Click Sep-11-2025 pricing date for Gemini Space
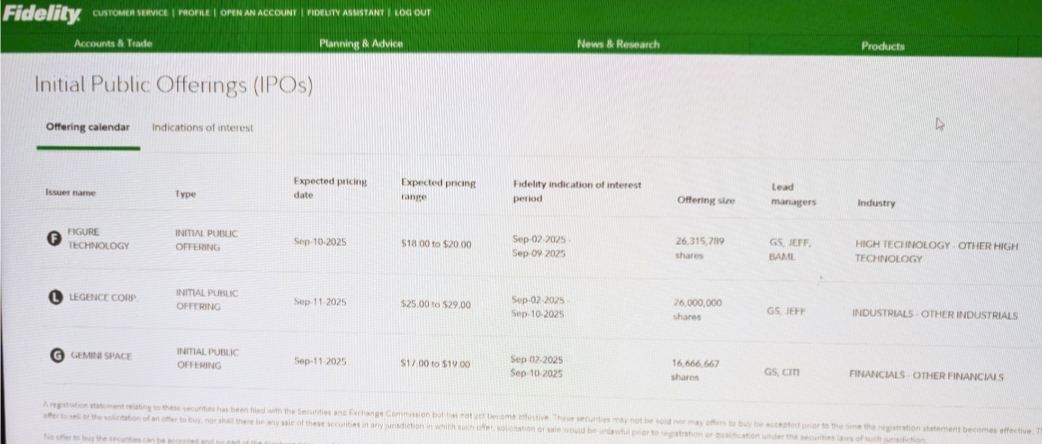Viewport: 1042px width, 444px height. [x=320, y=362]
